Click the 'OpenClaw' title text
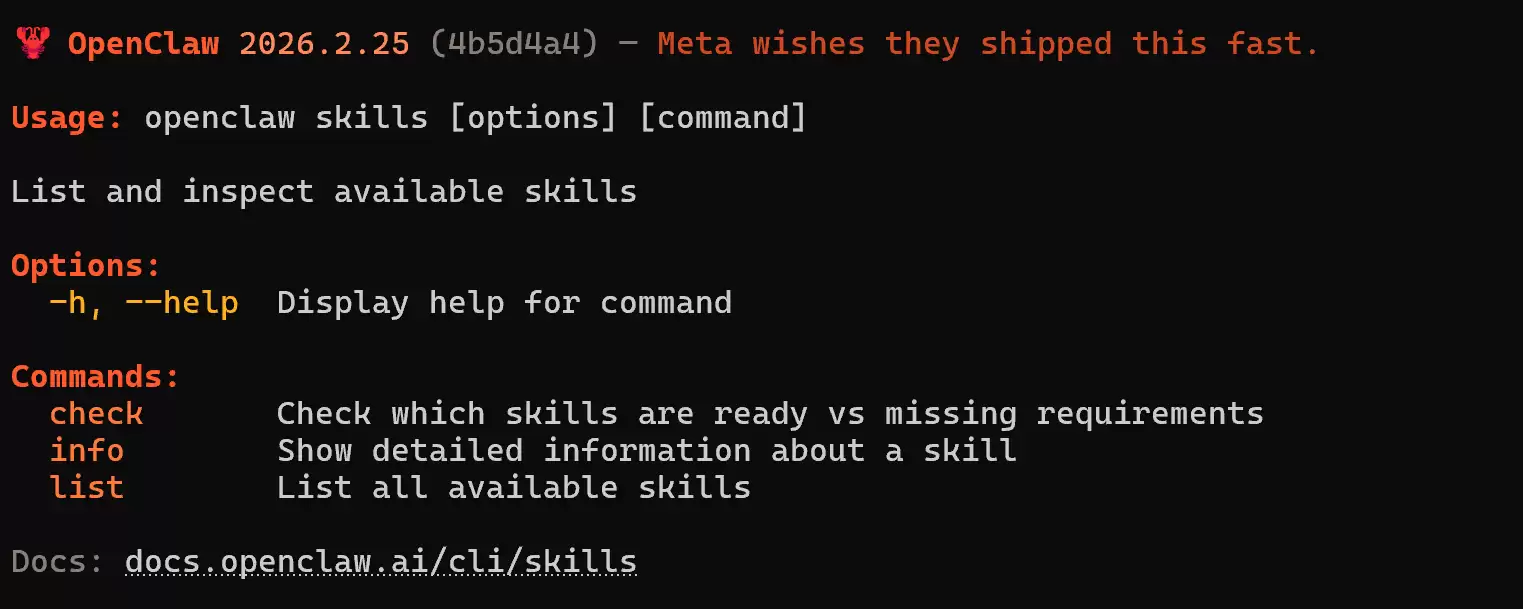The width and height of the screenshot is (1523, 609). [143, 44]
